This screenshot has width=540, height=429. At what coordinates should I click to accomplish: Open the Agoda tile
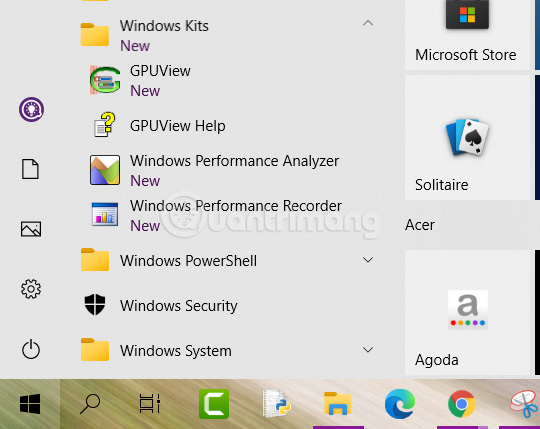(467, 313)
